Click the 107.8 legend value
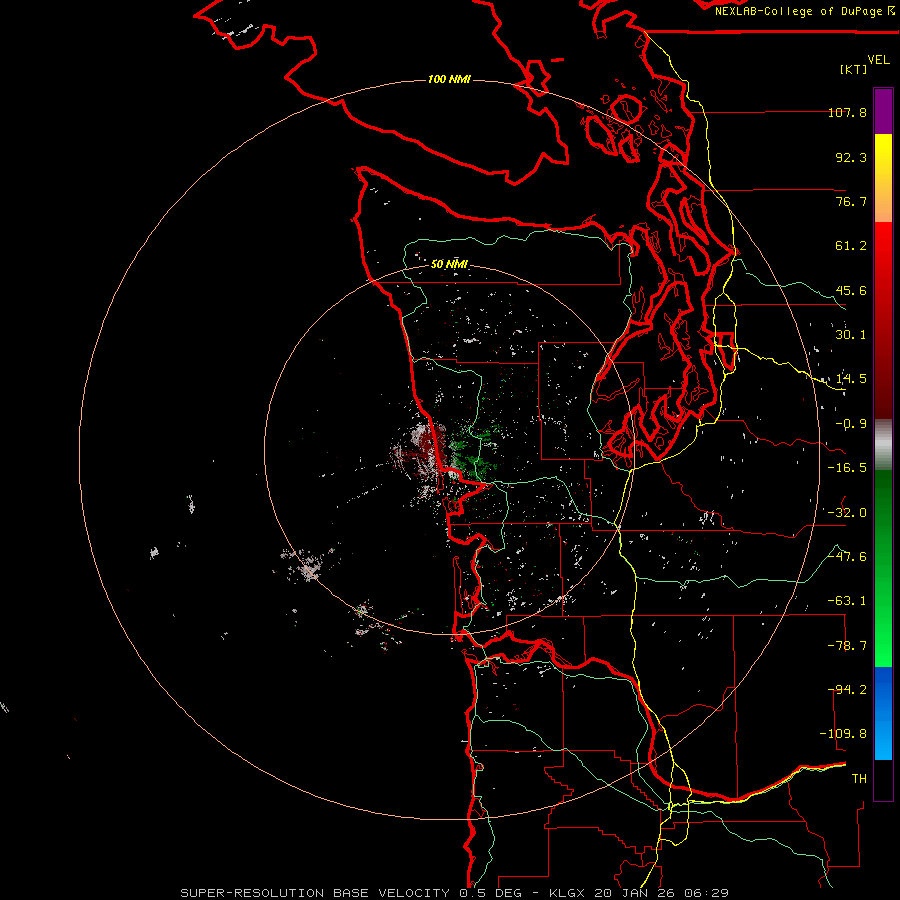This screenshot has width=900, height=900. [847, 112]
